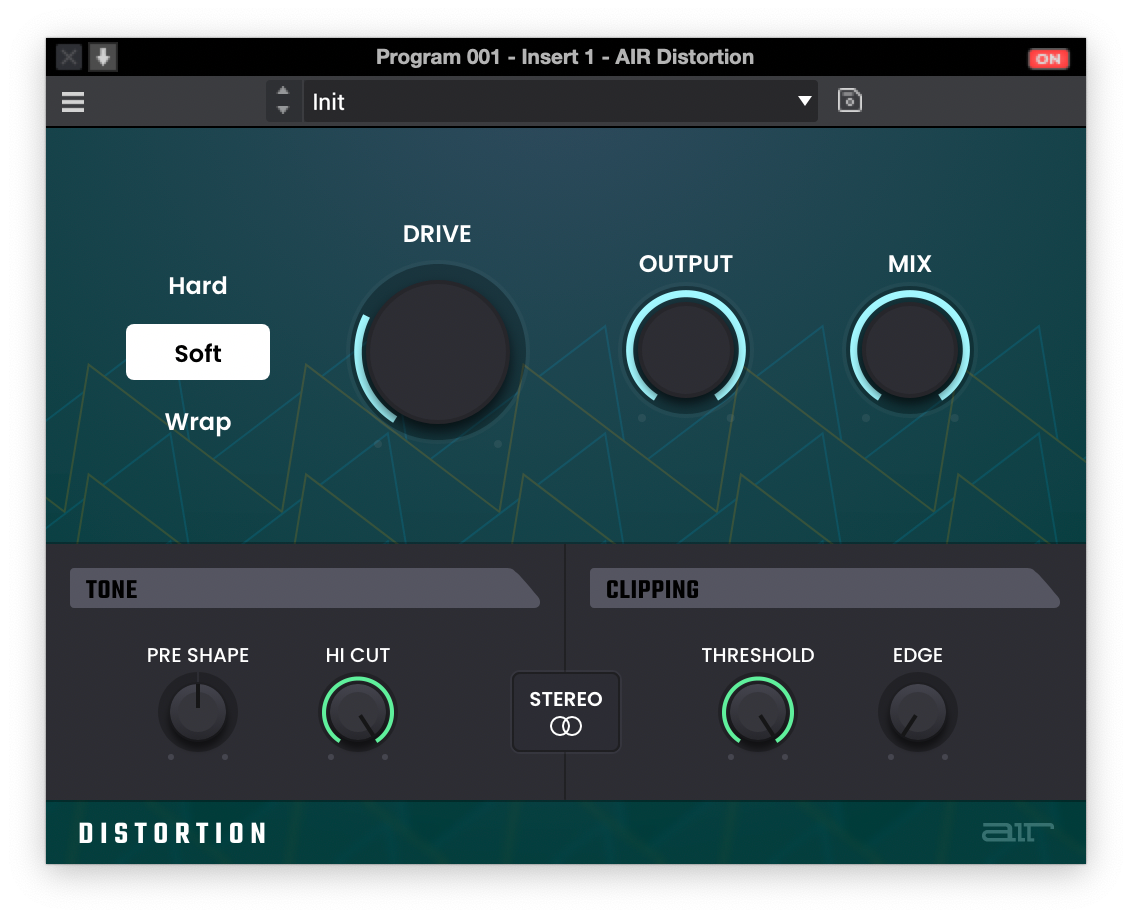Click the save preset disk icon
The image size is (1132, 918).
[850, 100]
